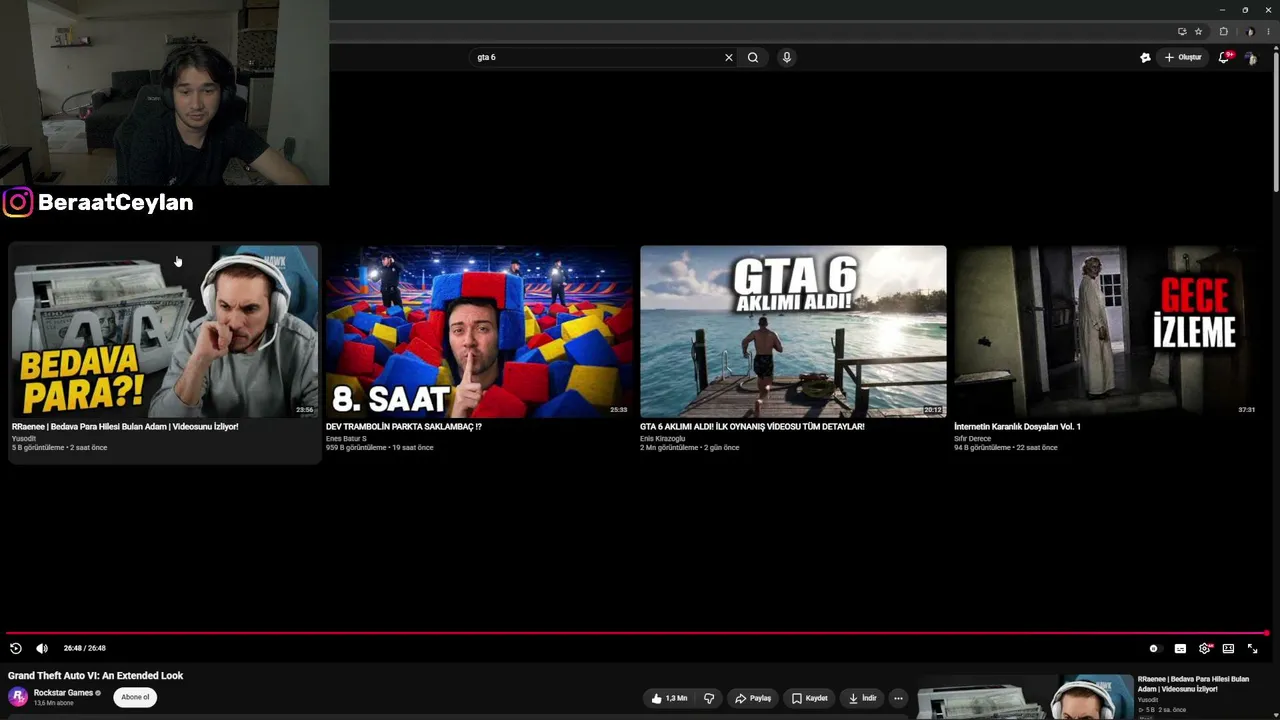Dislike the video

(709, 698)
